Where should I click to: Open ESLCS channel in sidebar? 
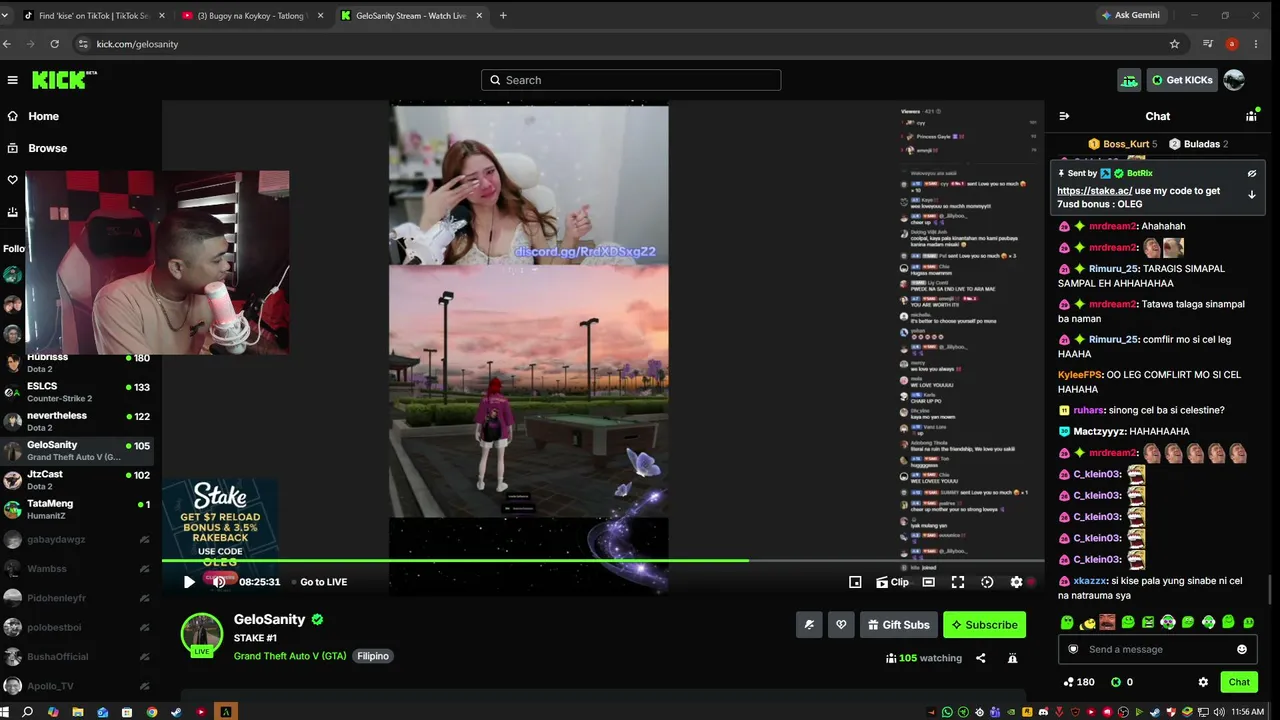77,392
